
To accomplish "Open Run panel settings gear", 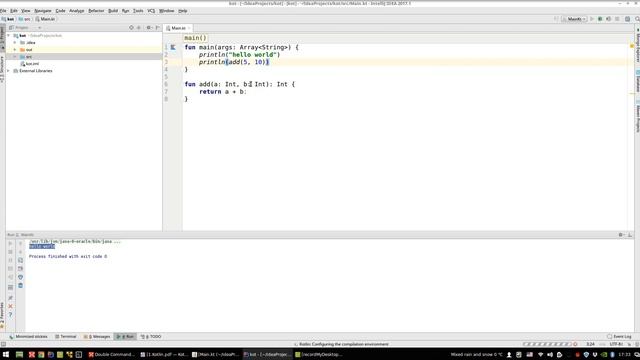I will click(621, 235).
